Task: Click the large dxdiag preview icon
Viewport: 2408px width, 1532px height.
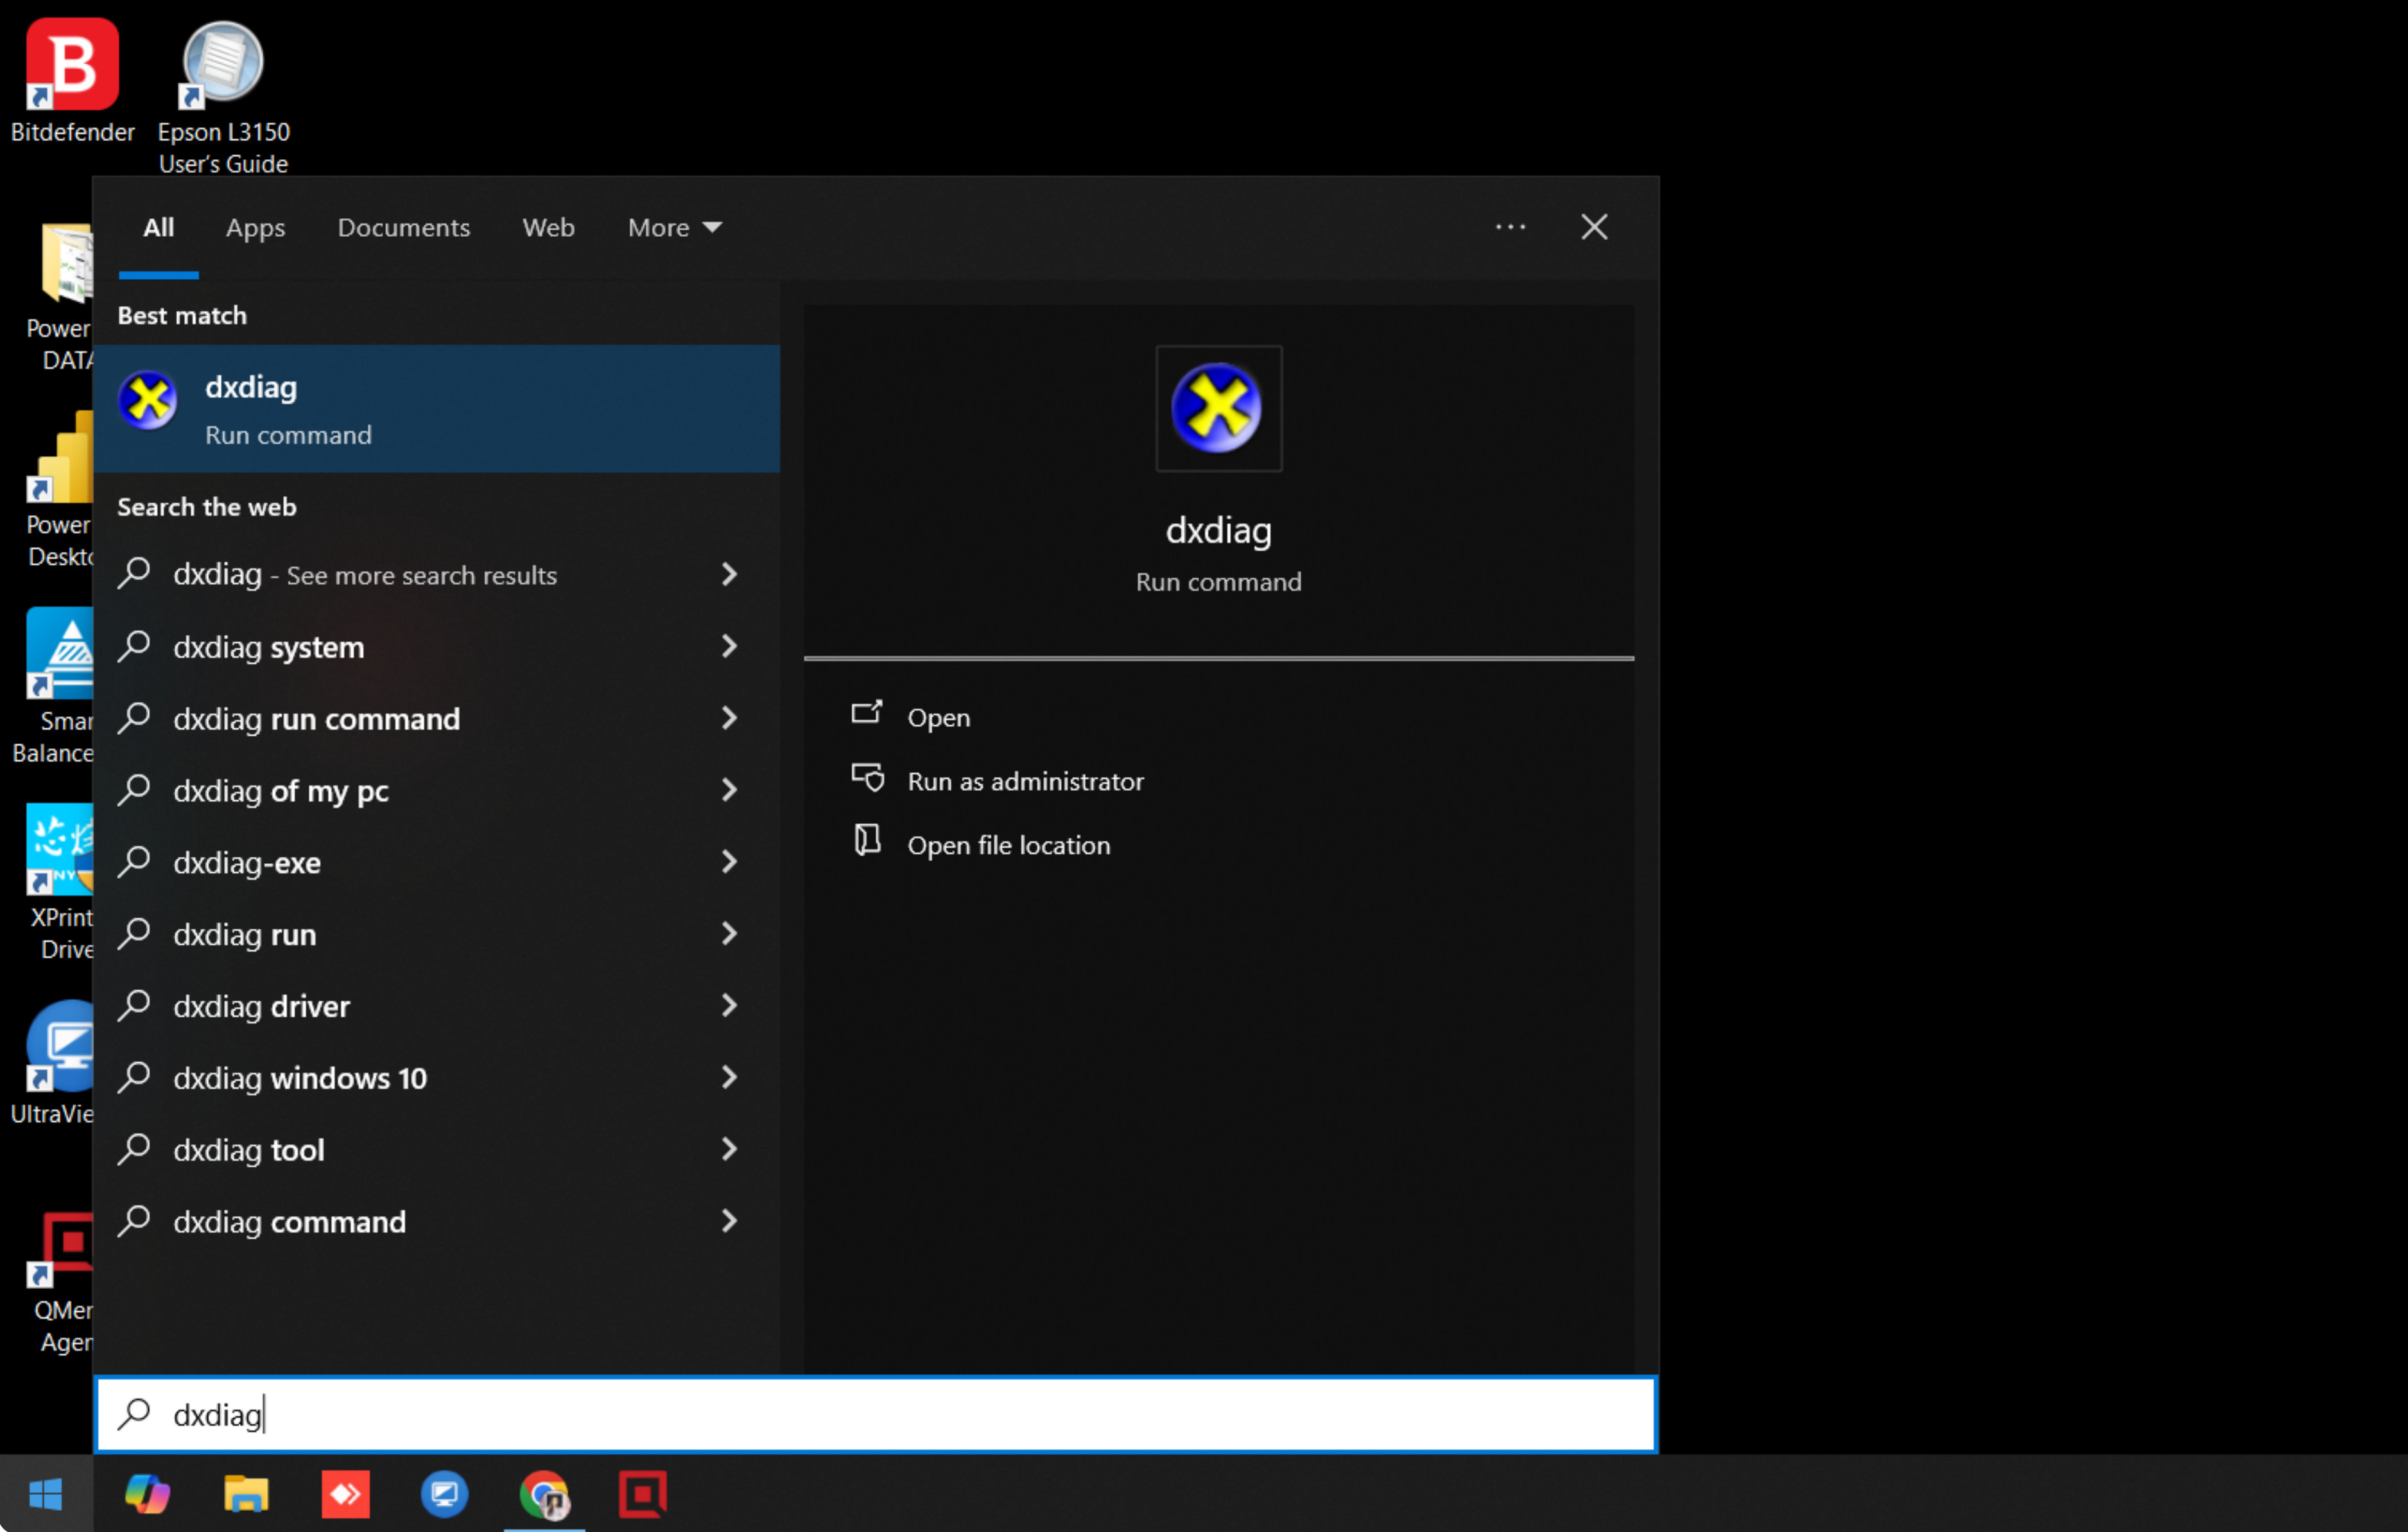Action: (1217, 408)
